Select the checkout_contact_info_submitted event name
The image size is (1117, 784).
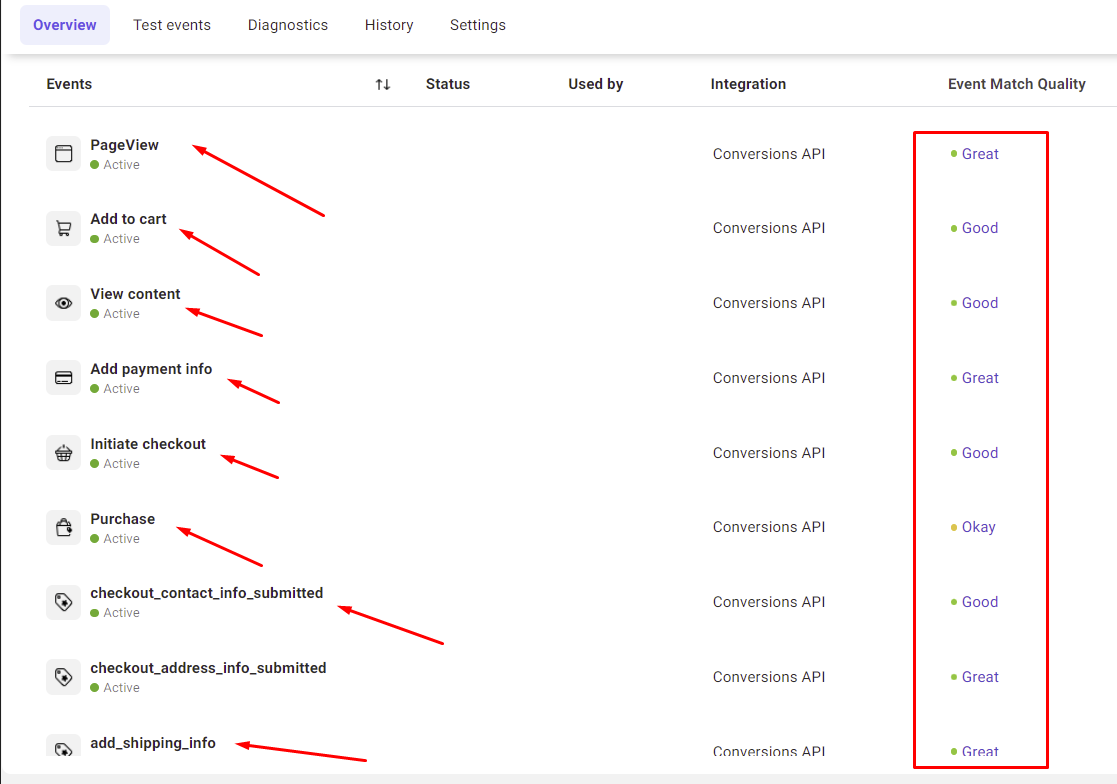207,592
